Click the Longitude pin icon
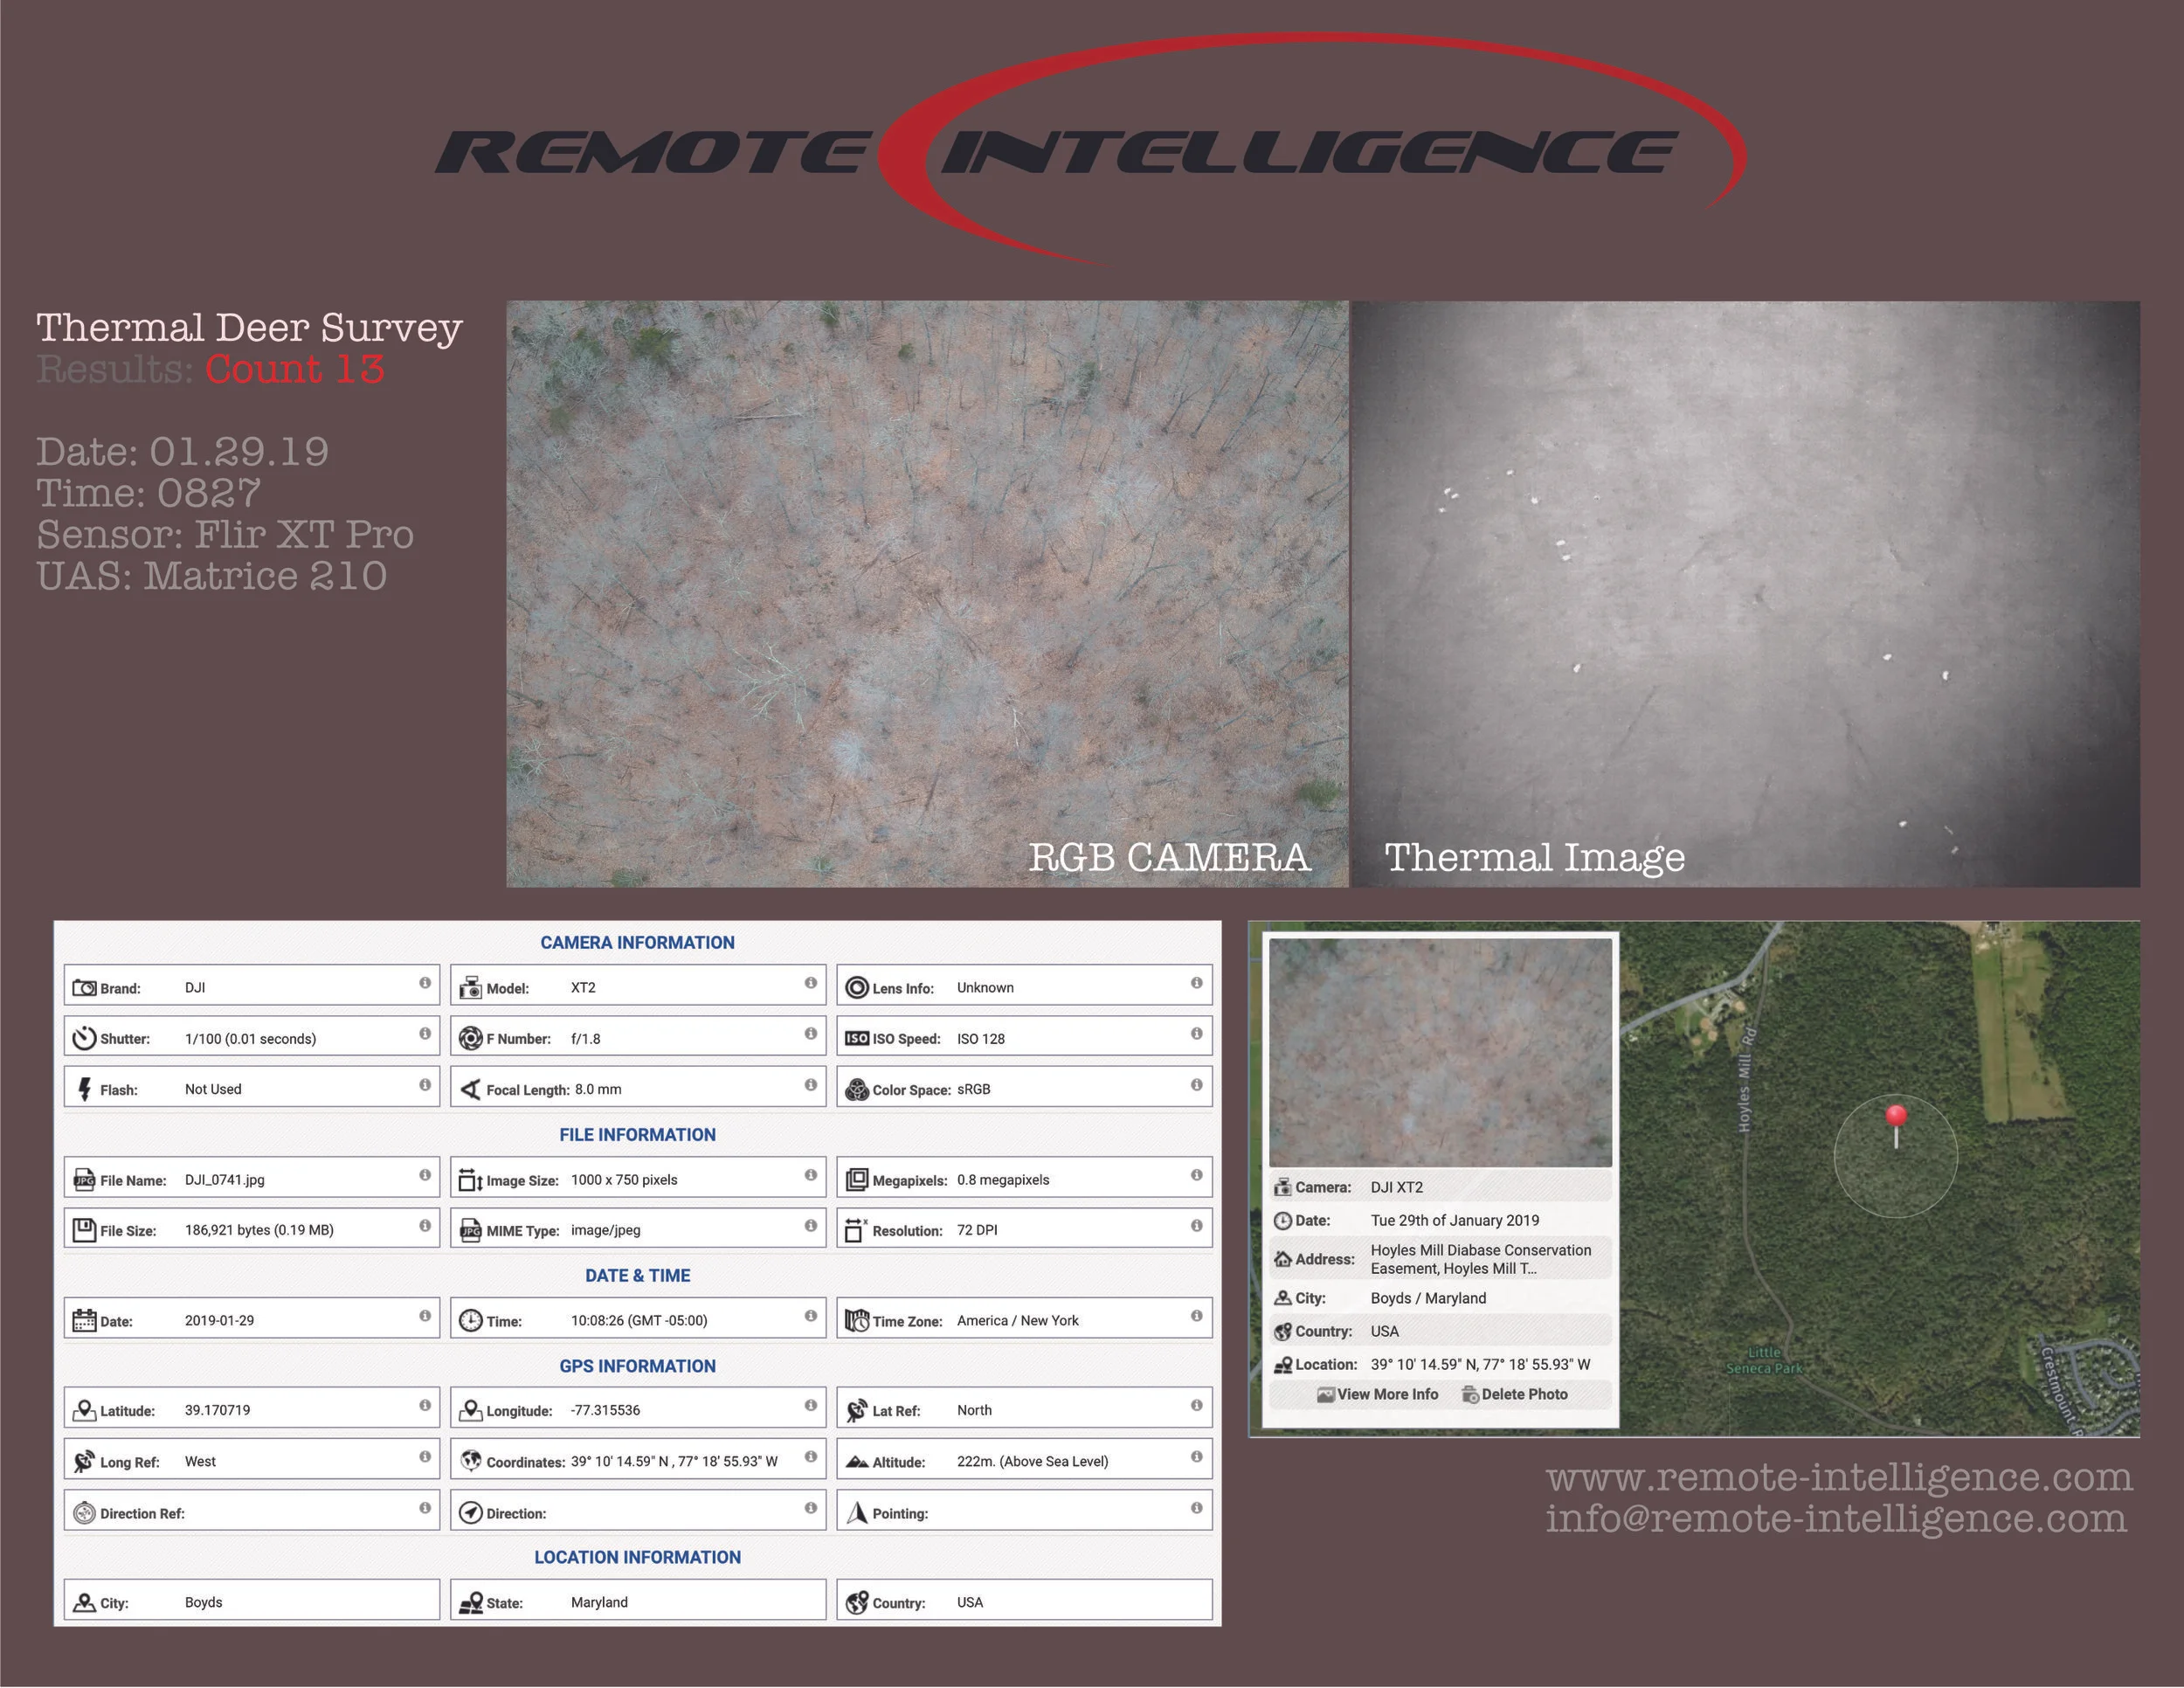The height and width of the screenshot is (1688, 2184). click(x=470, y=1410)
